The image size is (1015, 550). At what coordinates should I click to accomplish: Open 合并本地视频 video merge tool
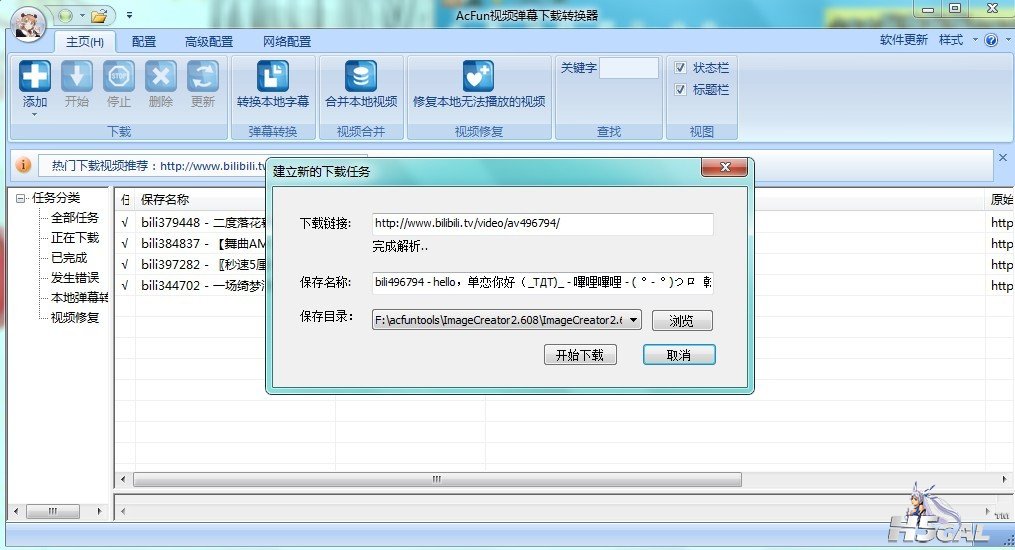pos(361,84)
